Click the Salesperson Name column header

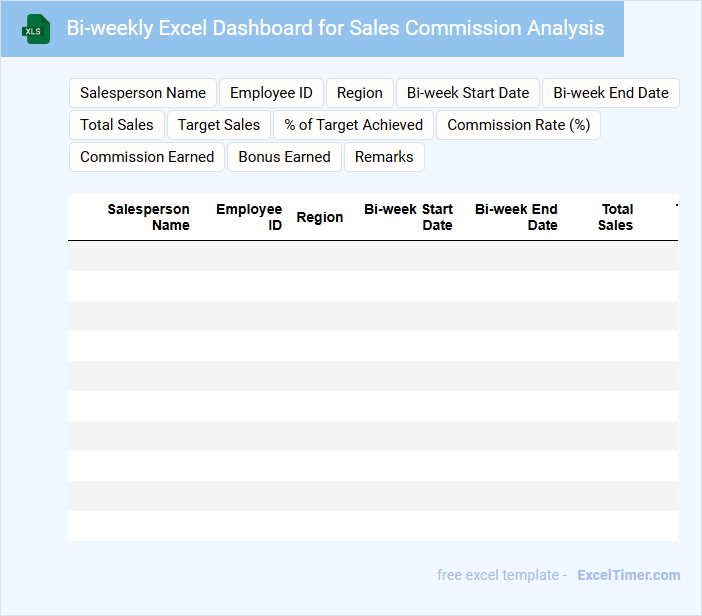point(148,217)
